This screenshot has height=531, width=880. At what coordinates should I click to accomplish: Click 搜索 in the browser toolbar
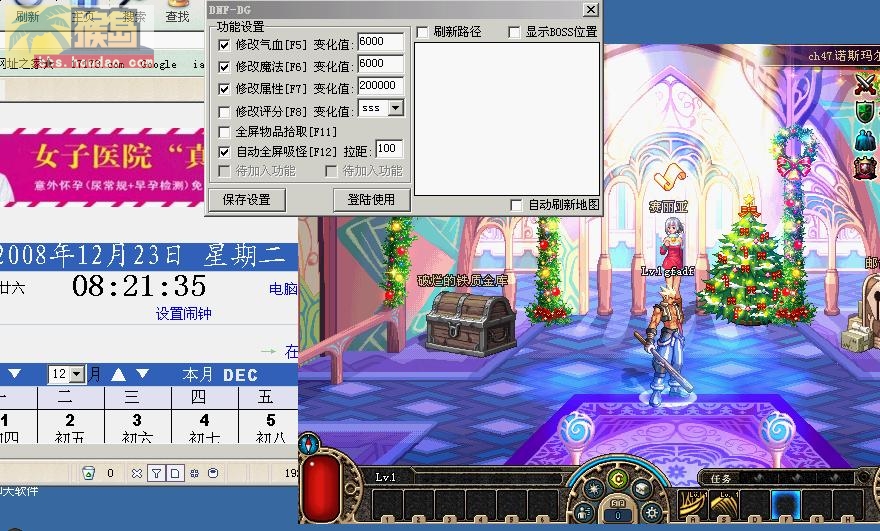pos(134,17)
